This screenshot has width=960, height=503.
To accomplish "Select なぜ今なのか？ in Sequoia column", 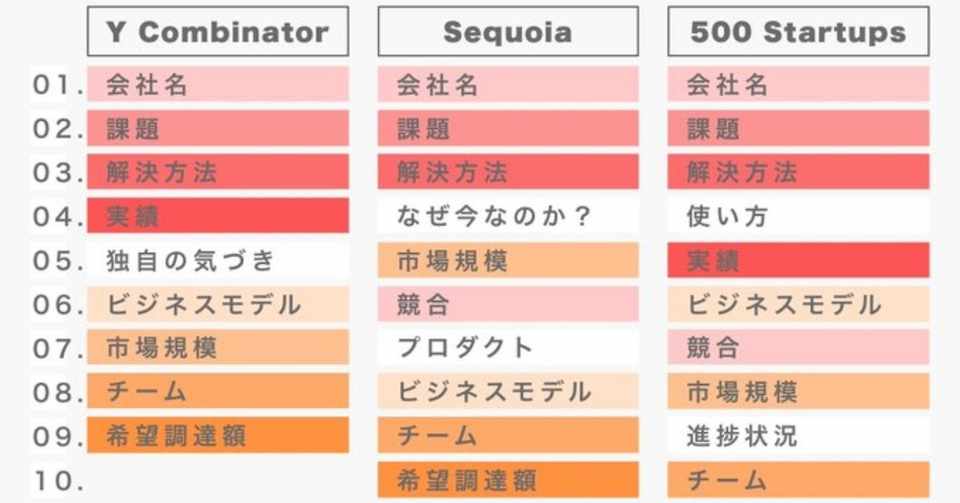I will point(507,216).
